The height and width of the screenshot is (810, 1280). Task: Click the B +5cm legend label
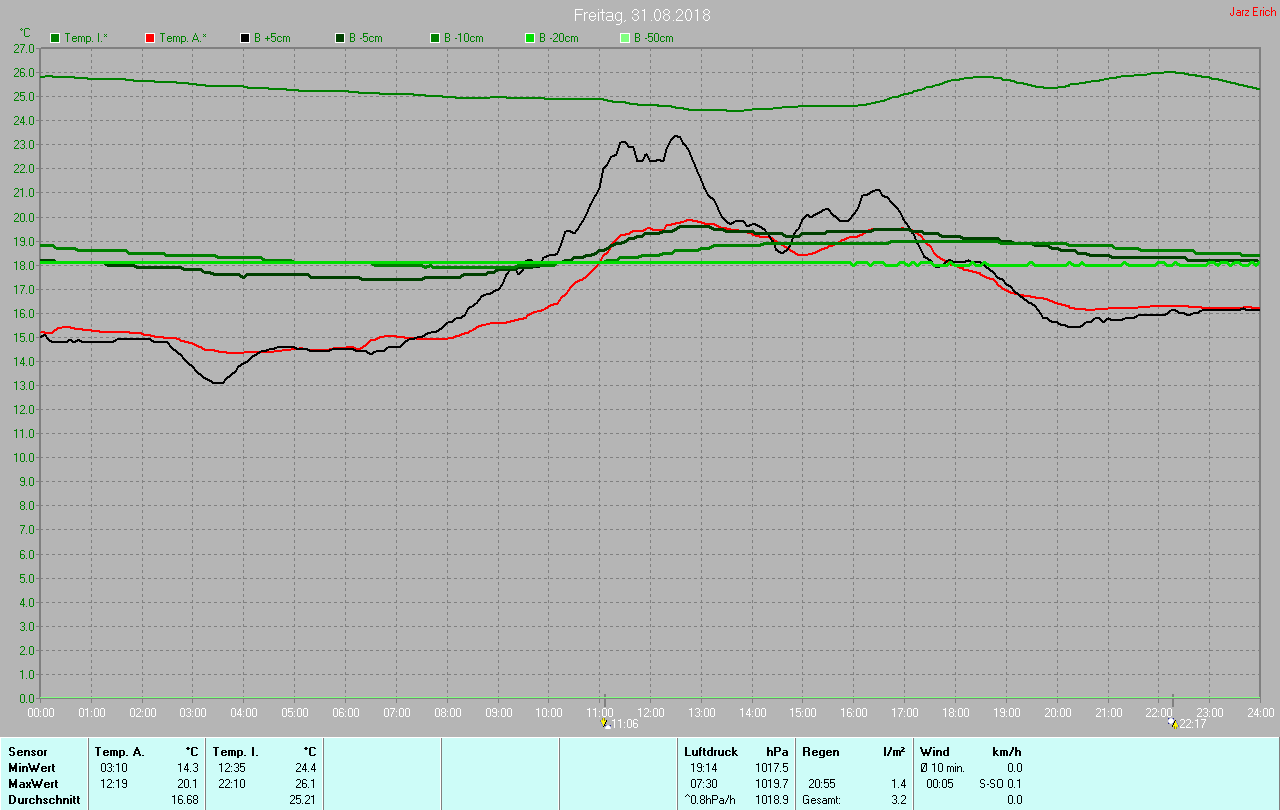coord(272,38)
